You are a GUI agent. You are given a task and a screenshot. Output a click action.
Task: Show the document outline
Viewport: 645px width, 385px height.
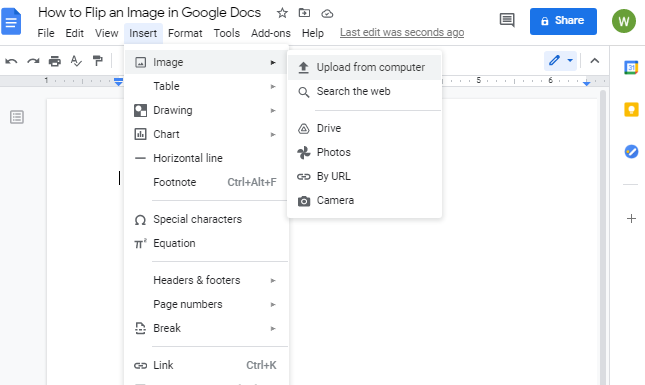click(17, 117)
